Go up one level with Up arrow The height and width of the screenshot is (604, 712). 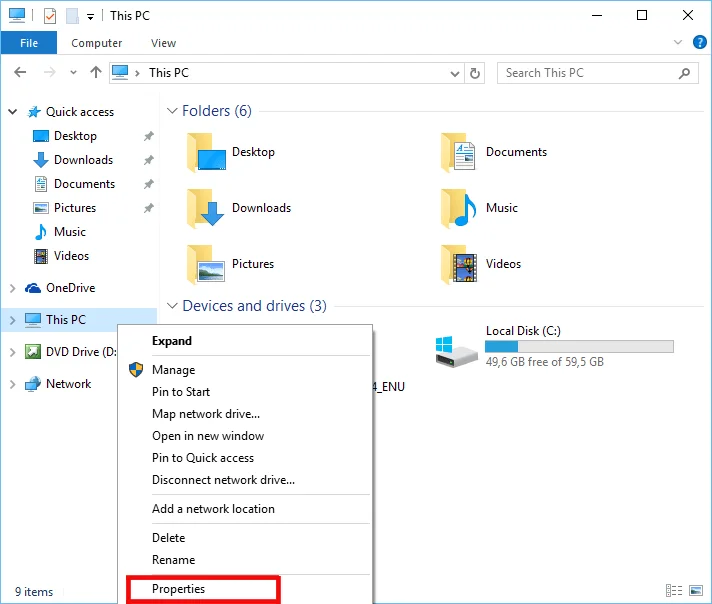tap(96, 72)
